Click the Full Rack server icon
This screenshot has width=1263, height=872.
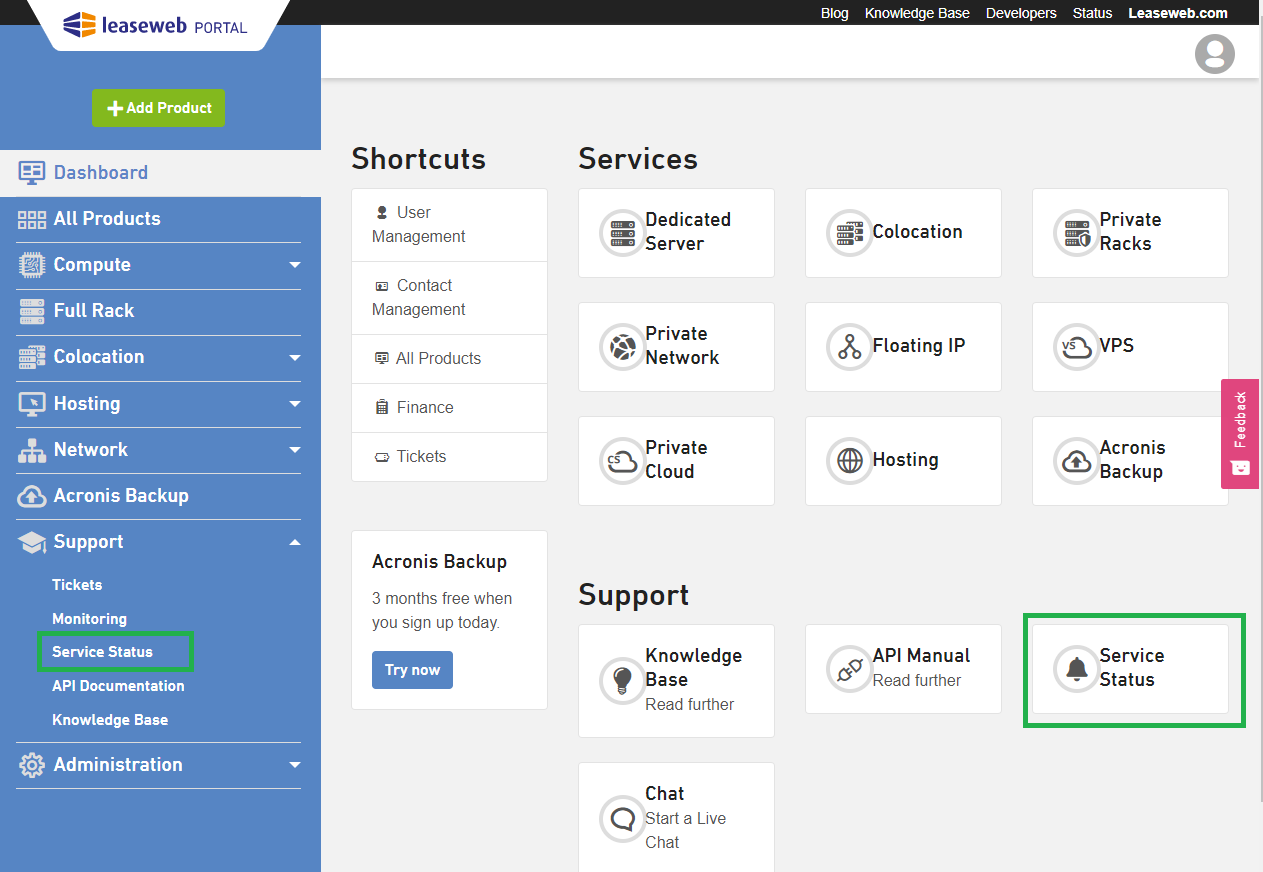click(32, 311)
